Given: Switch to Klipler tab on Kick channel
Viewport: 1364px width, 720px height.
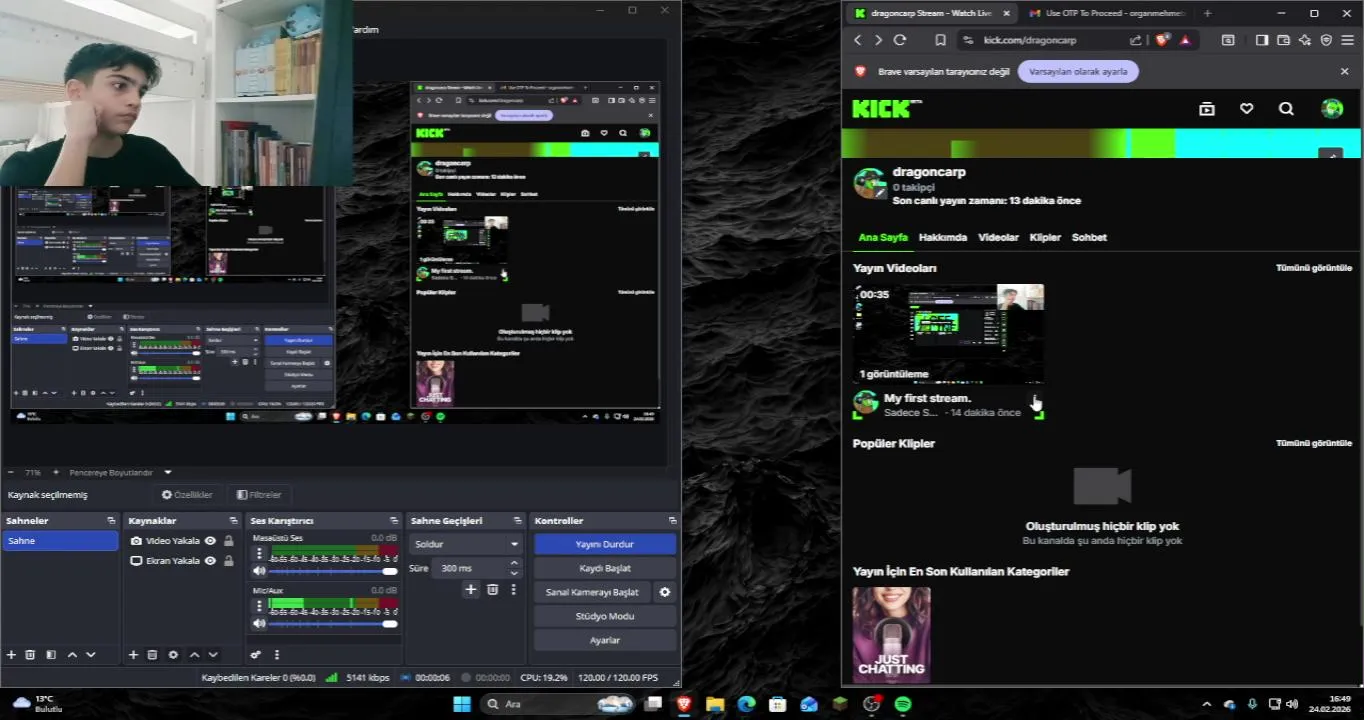Looking at the screenshot, I should [x=1045, y=237].
